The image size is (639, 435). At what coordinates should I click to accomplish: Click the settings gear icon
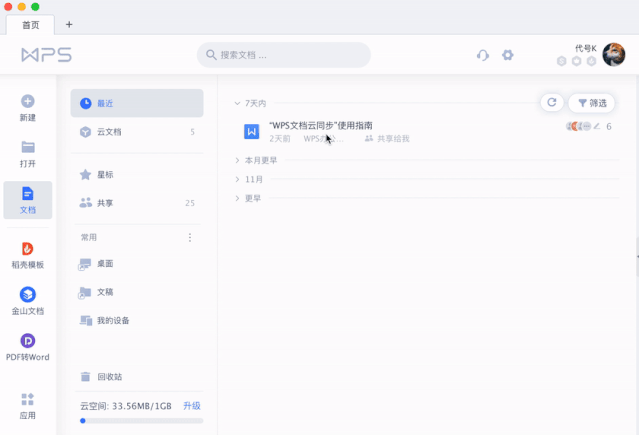tap(508, 55)
